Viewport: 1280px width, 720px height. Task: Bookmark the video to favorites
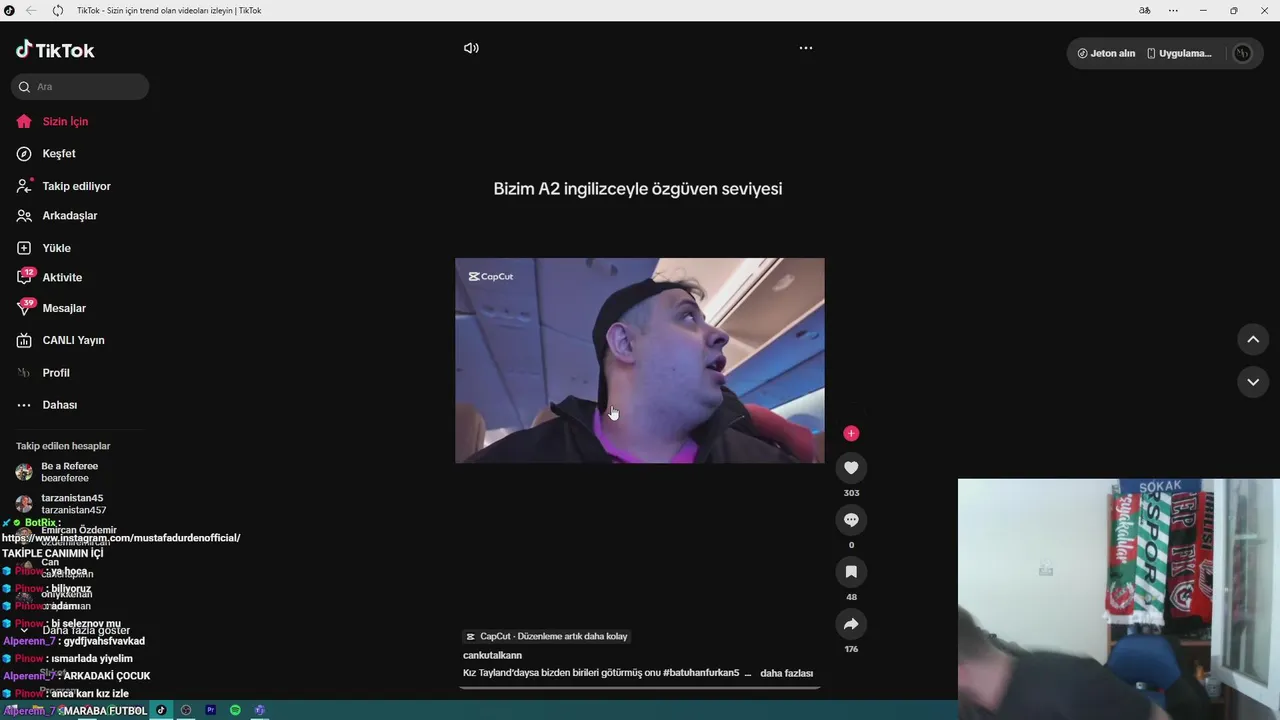(x=851, y=572)
